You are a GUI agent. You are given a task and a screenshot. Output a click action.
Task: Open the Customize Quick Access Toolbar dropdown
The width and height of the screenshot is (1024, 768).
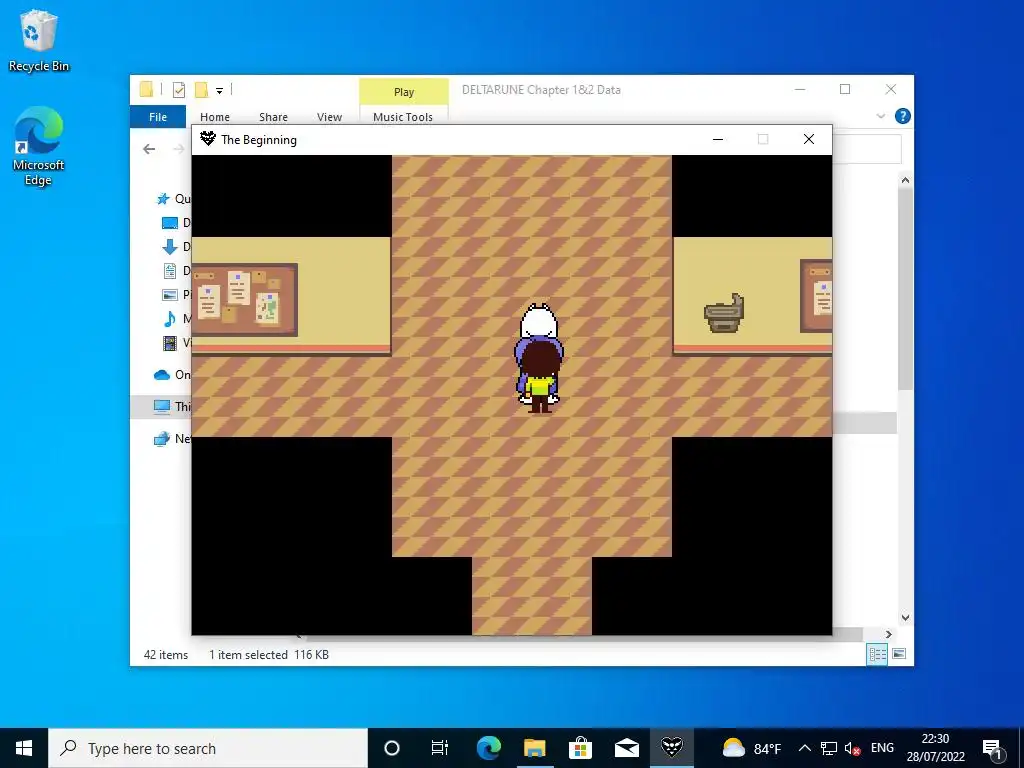coord(219,91)
